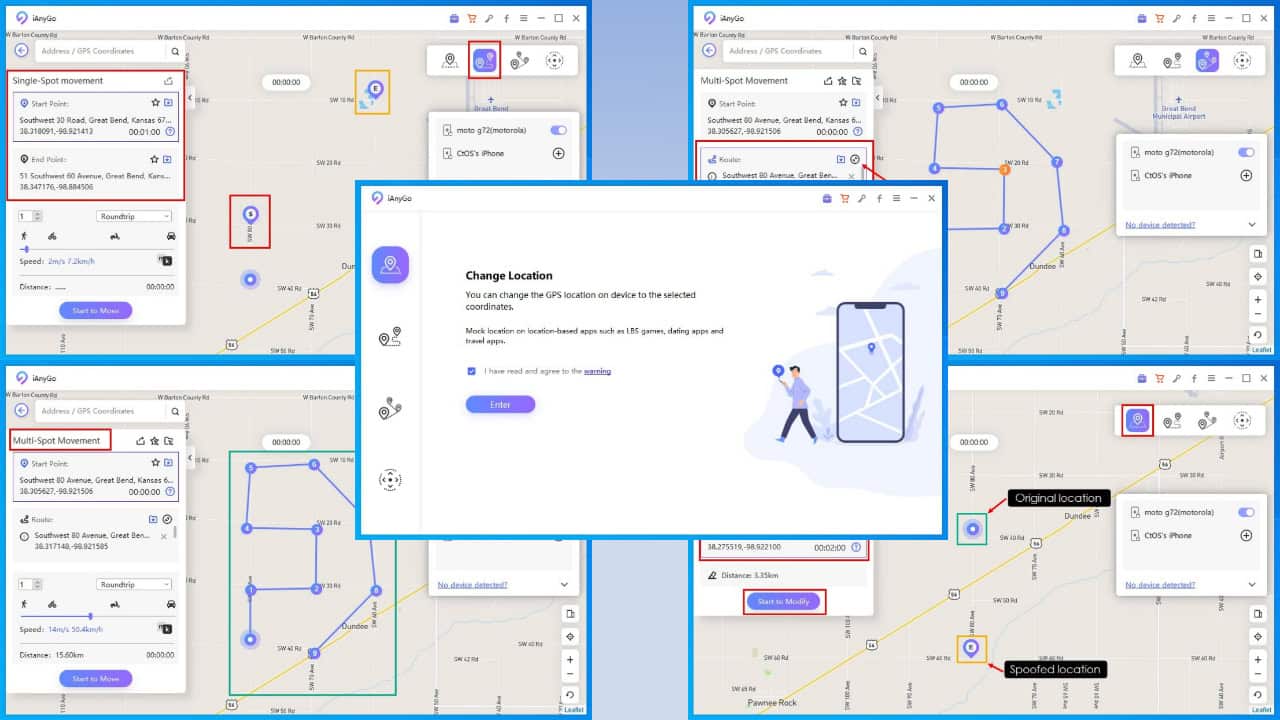Click cooldown help icon in Single-Spot Start Point box

tap(170, 131)
